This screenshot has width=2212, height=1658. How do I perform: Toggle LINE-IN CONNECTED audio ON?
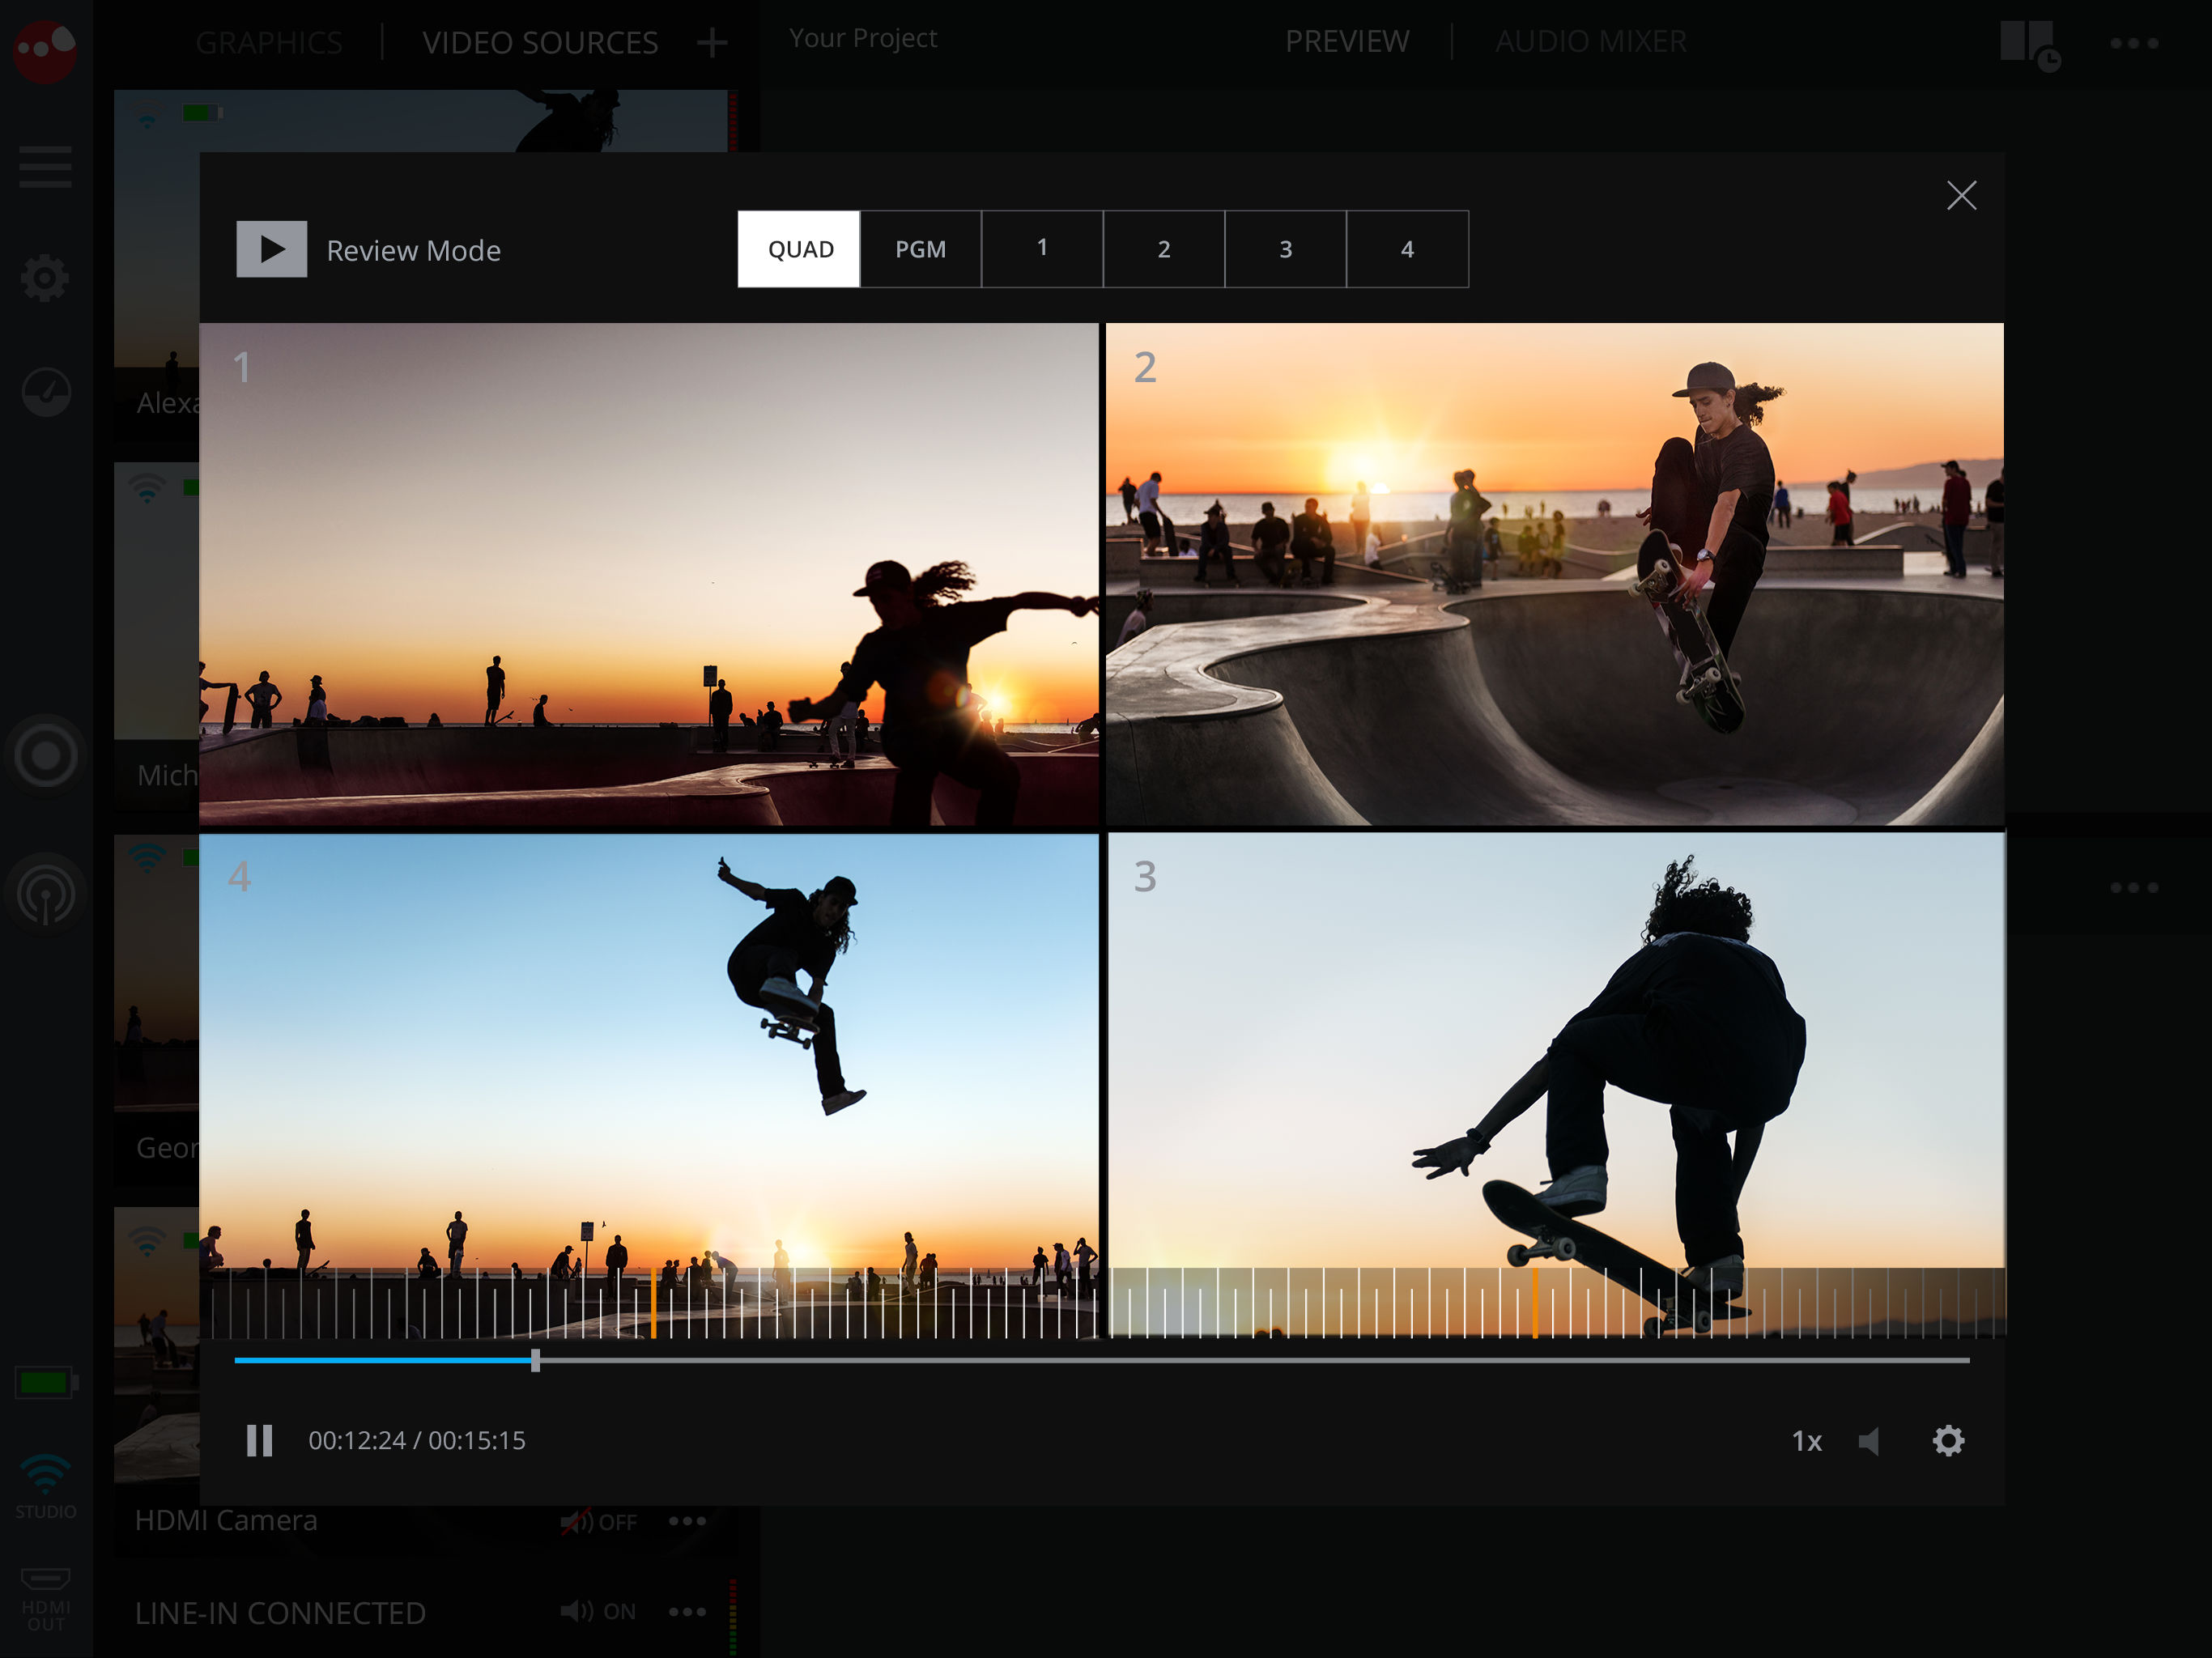click(598, 1611)
